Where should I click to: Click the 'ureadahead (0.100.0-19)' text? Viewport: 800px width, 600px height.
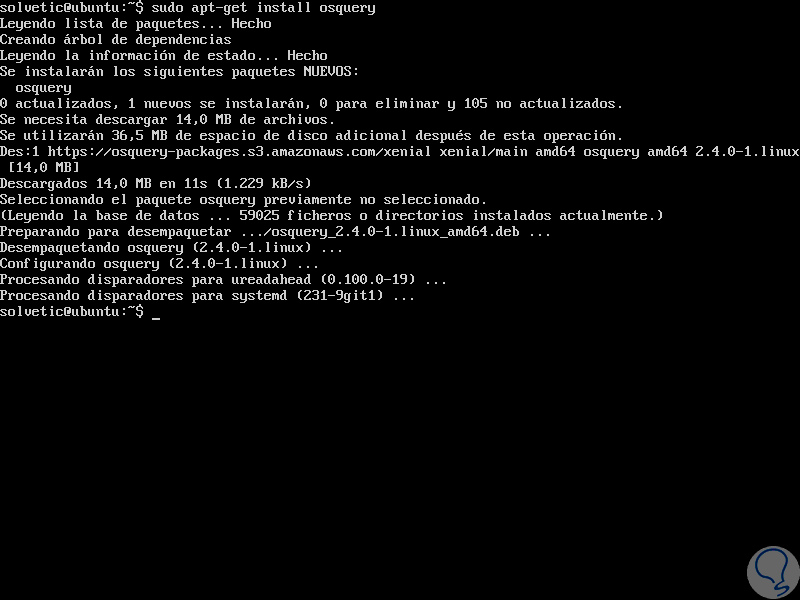tap(323, 280)
